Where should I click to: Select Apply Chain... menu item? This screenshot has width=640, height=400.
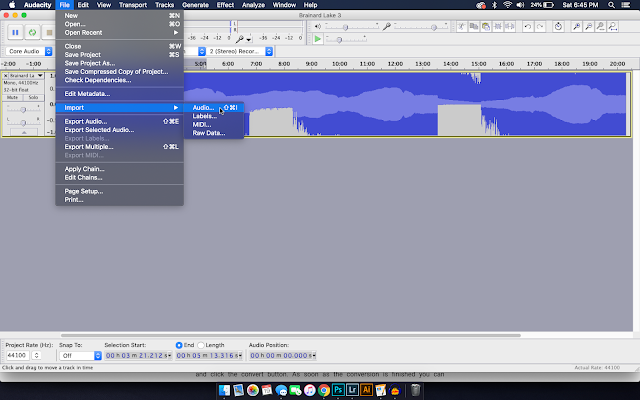click(x=119, y=169)
